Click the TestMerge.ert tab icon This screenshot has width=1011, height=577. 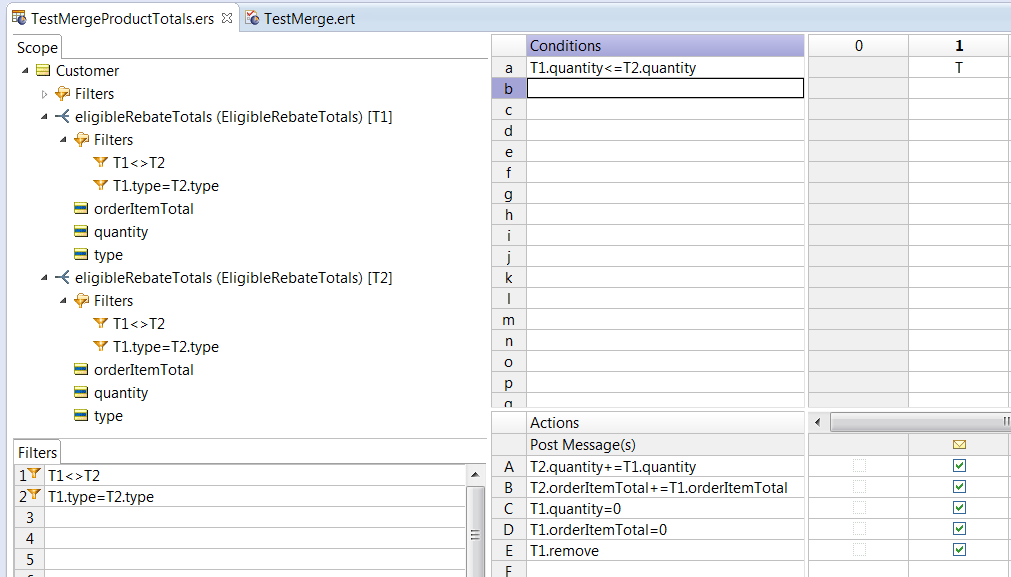coord(253,18)
